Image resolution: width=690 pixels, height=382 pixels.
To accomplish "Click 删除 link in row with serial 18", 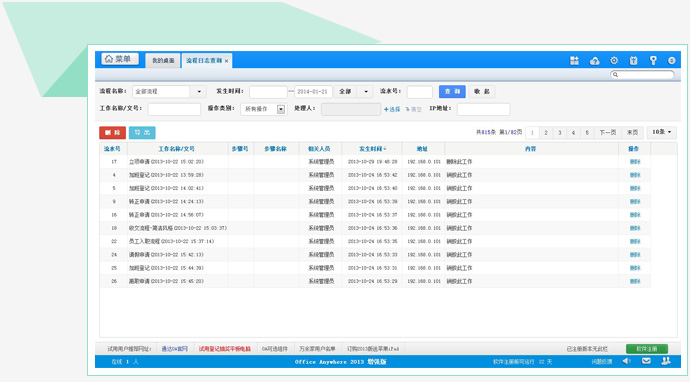I will point(635,228).
